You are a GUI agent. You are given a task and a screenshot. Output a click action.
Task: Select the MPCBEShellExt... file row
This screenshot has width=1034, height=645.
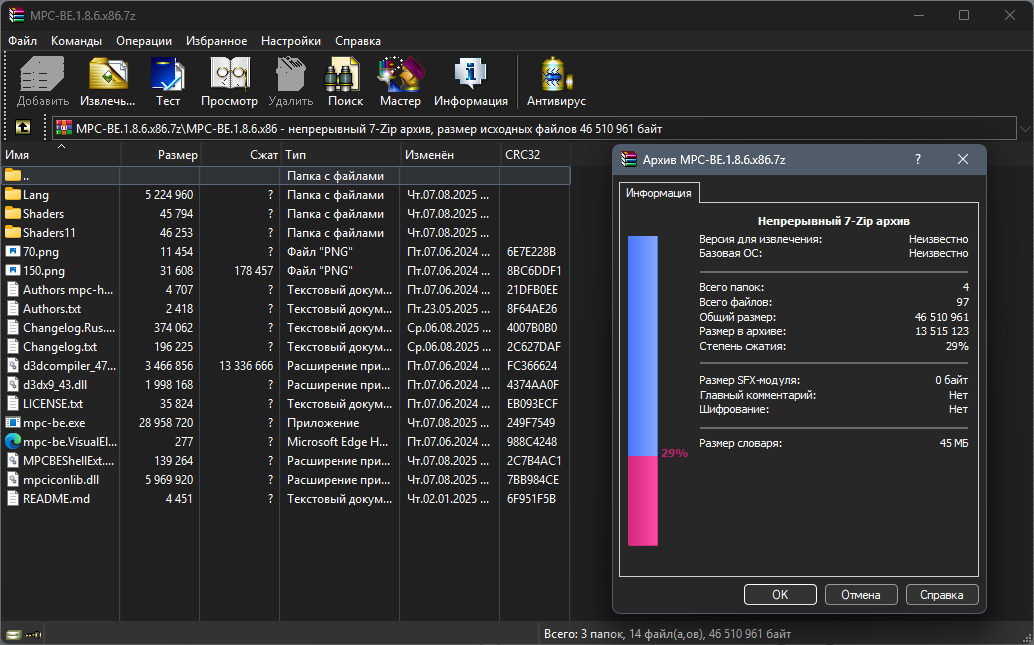[x=285, y=460]
